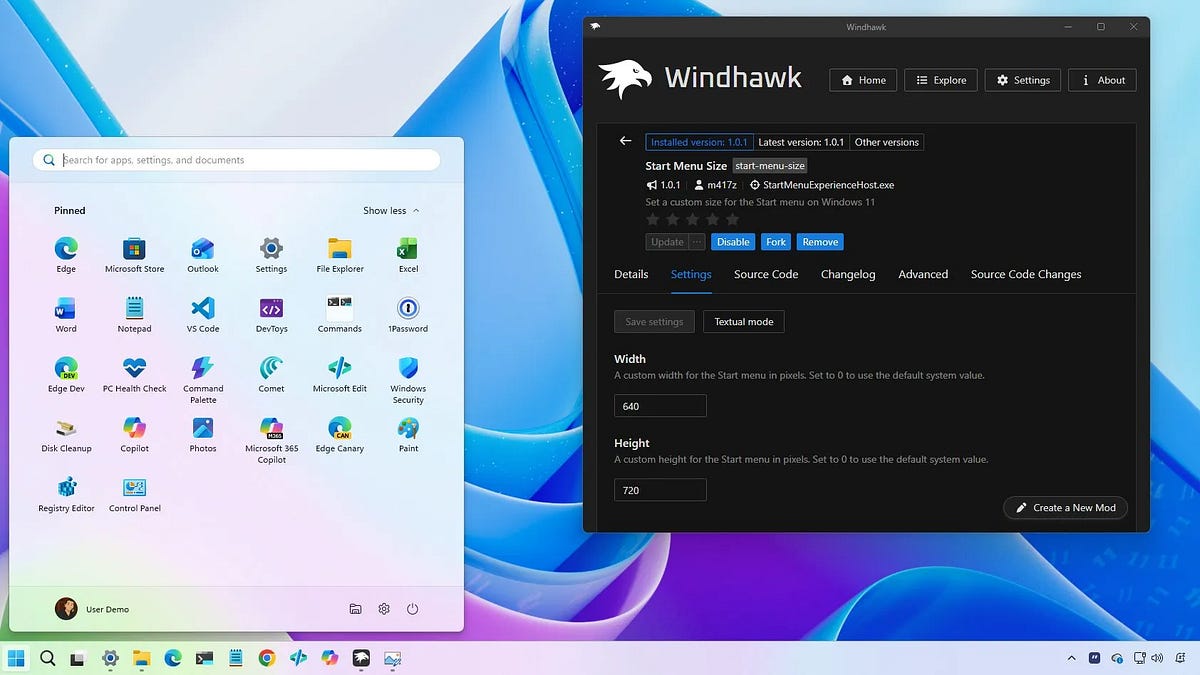This screenshot has height=675, width=1200.
Task: Launch Word pinned app
Action: coord(66,315)
